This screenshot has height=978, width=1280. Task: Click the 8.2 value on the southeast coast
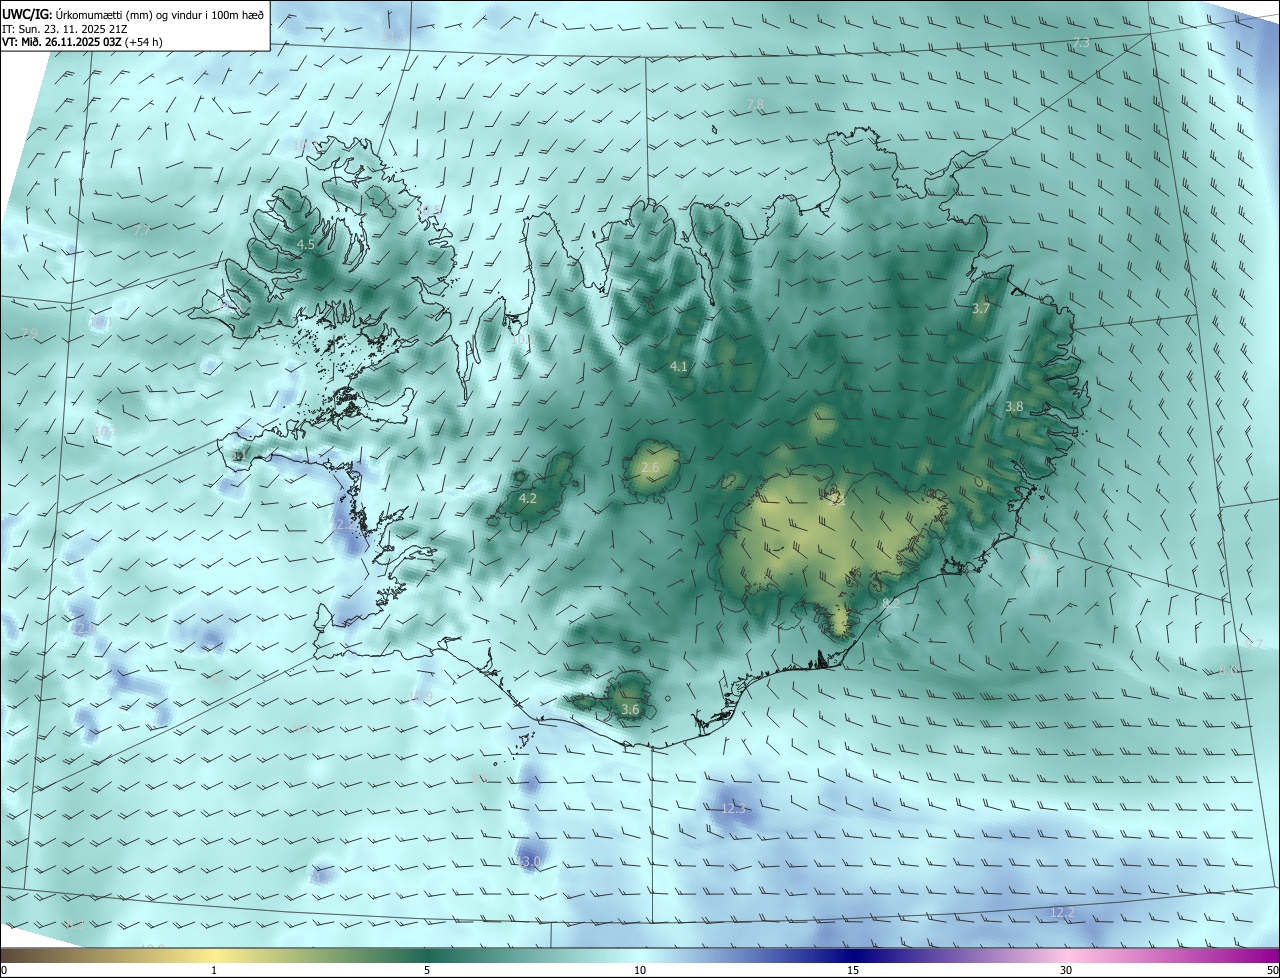click(x=892, y=604)
